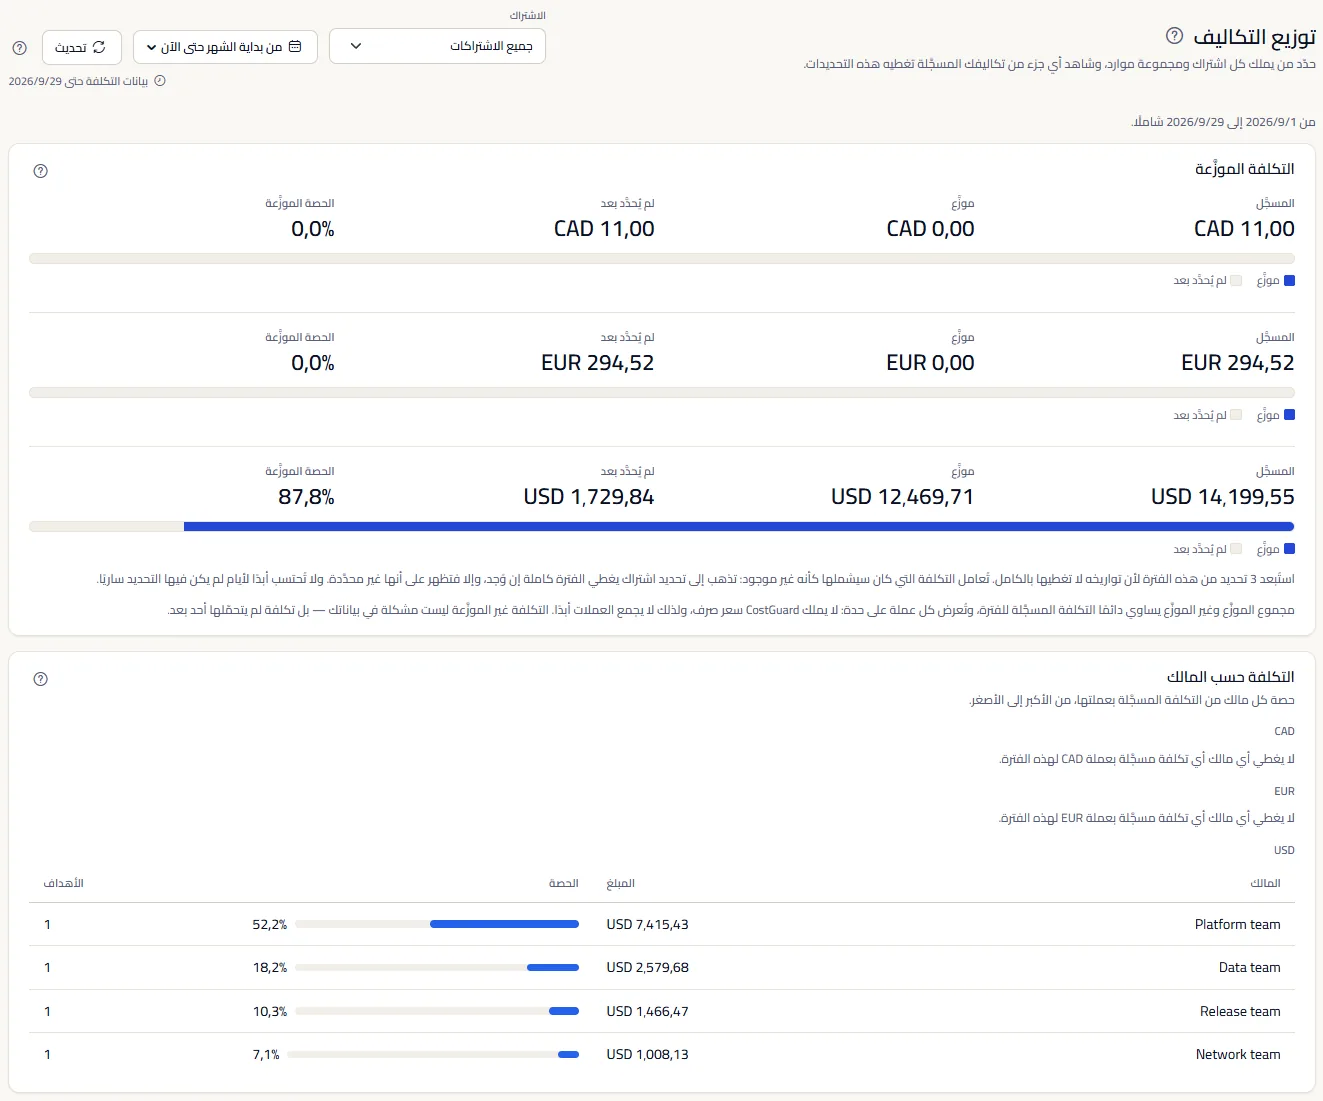Open help icon in the التكلفة حسب المالك card

[41, 679]
